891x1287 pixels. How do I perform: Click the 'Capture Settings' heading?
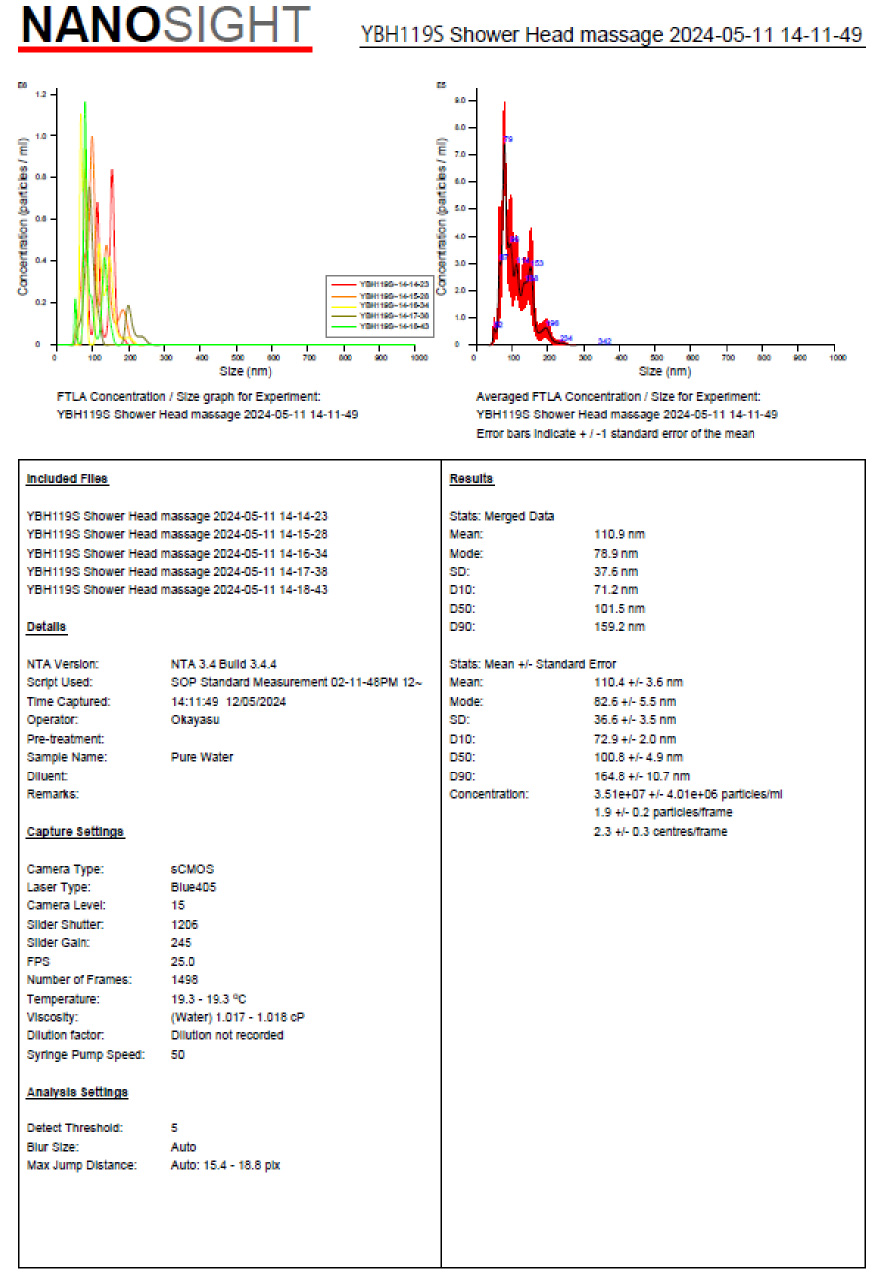(76, 832)
